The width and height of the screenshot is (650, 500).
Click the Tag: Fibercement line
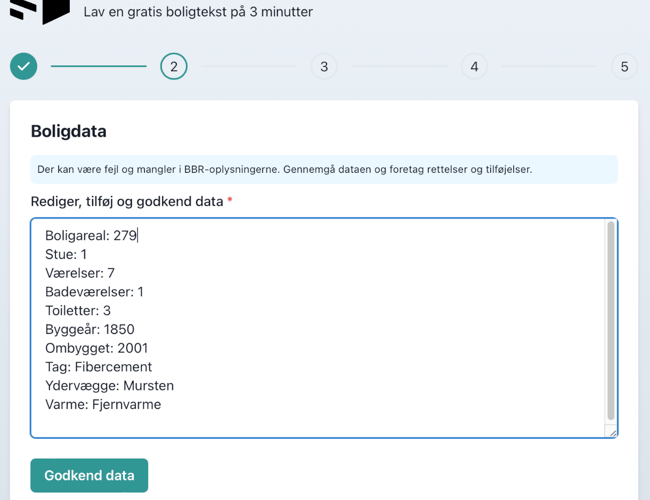click(98, 367)
